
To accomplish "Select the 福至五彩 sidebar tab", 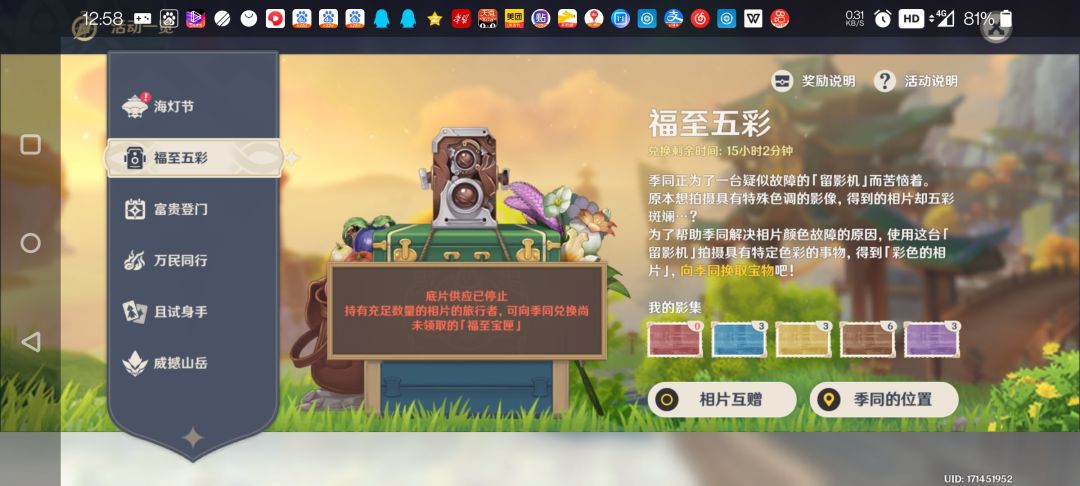I will [194, 158].
